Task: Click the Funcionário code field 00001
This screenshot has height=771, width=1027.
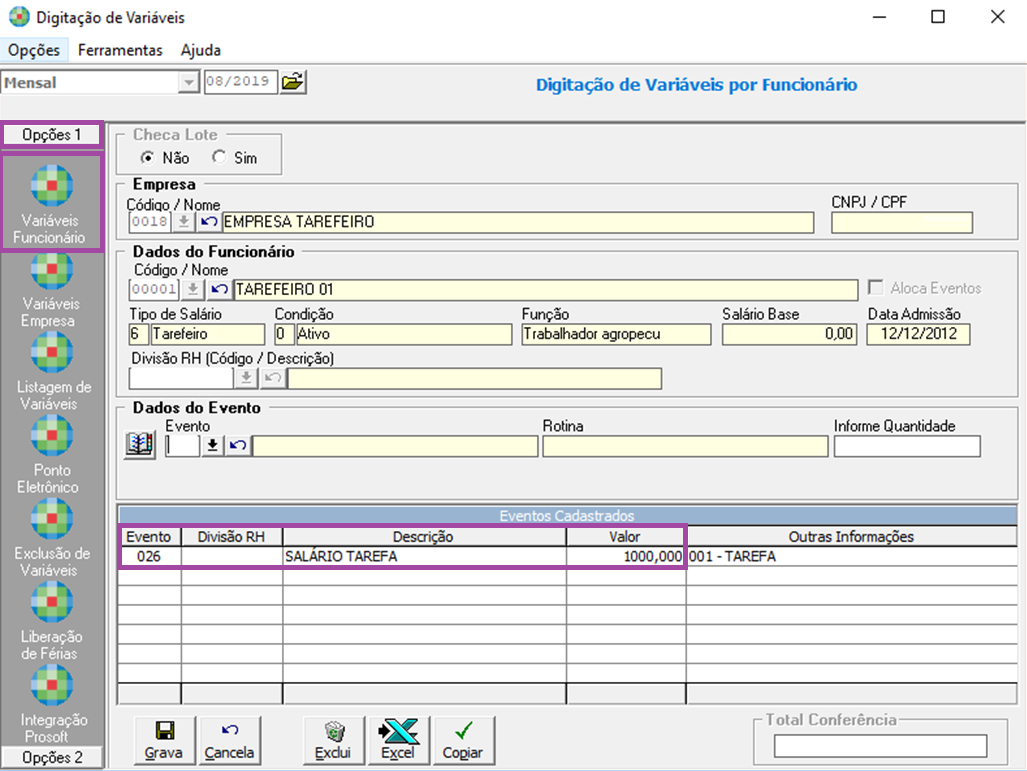Action: click(x=155, y=289)
